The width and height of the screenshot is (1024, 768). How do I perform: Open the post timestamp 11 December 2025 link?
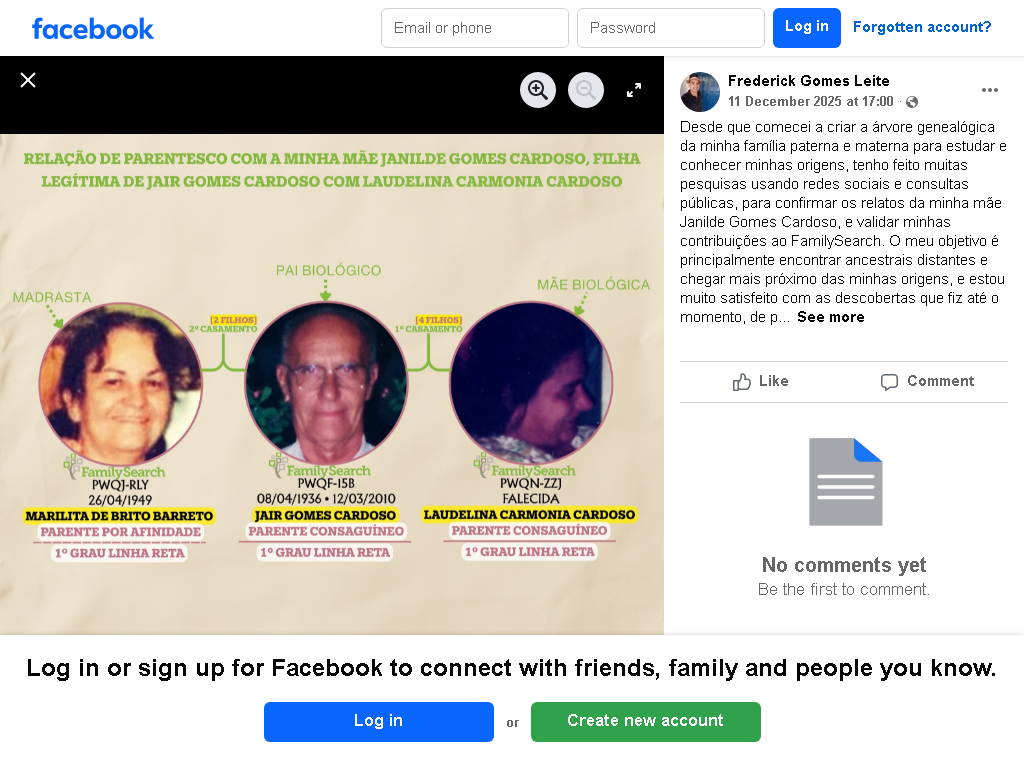[x=810, y=101]
